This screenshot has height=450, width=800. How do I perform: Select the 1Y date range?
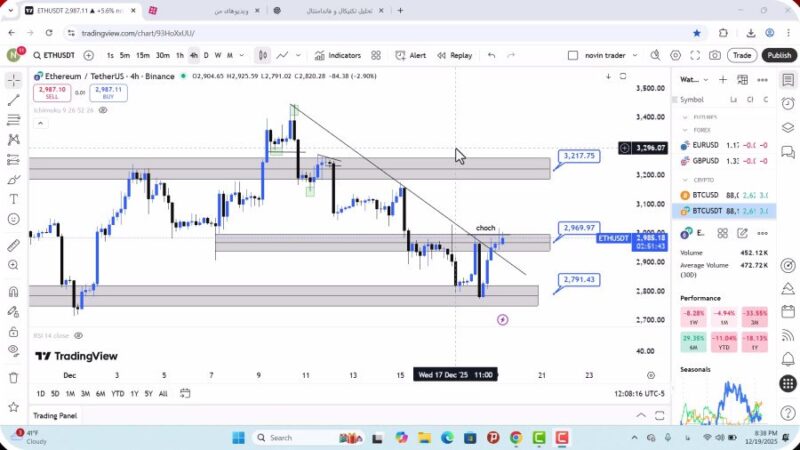coord(134,393)
